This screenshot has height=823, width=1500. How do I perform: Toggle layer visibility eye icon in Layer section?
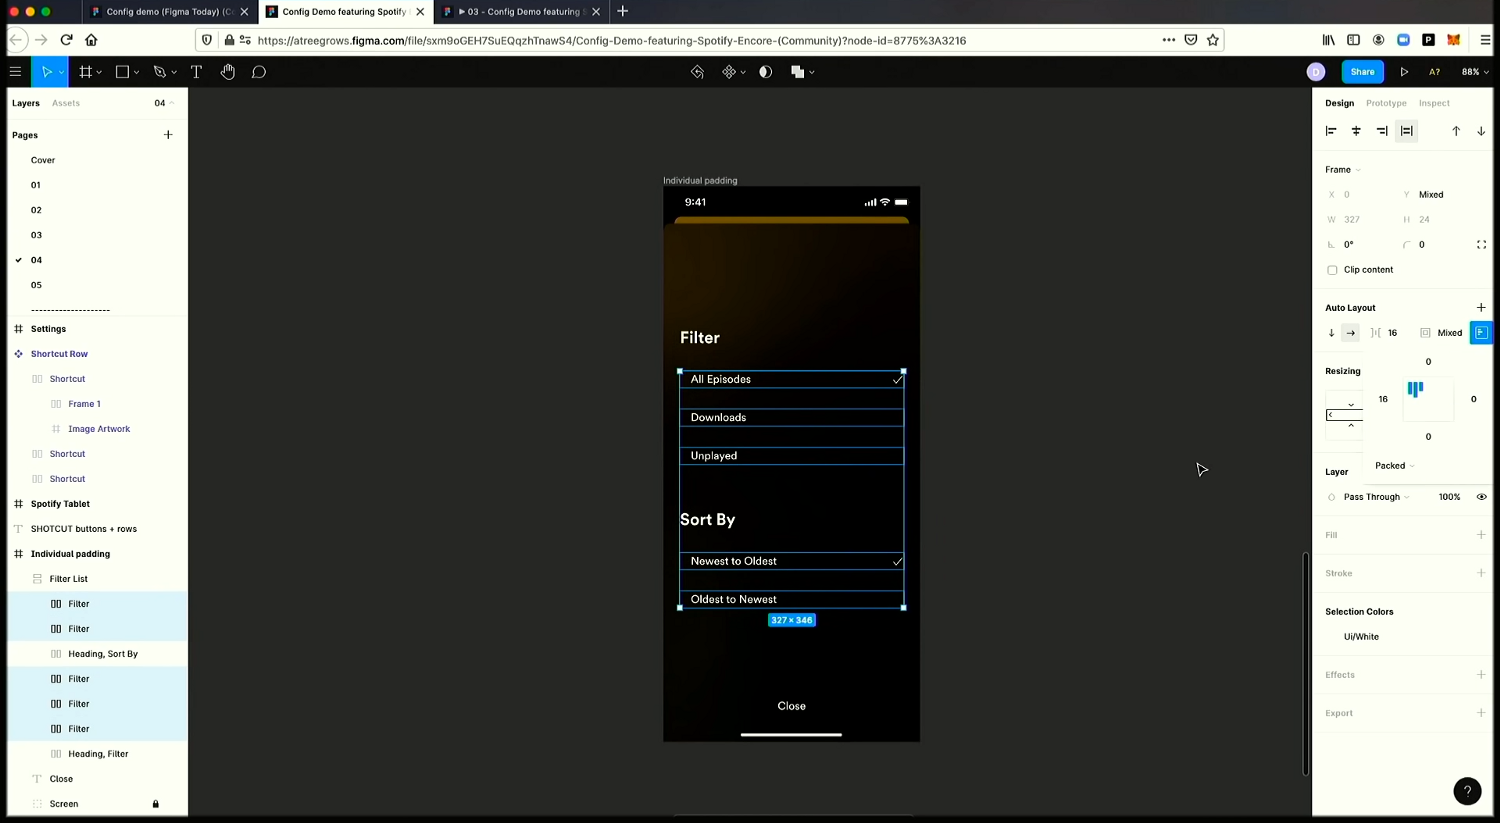(x=1481, y=497)
